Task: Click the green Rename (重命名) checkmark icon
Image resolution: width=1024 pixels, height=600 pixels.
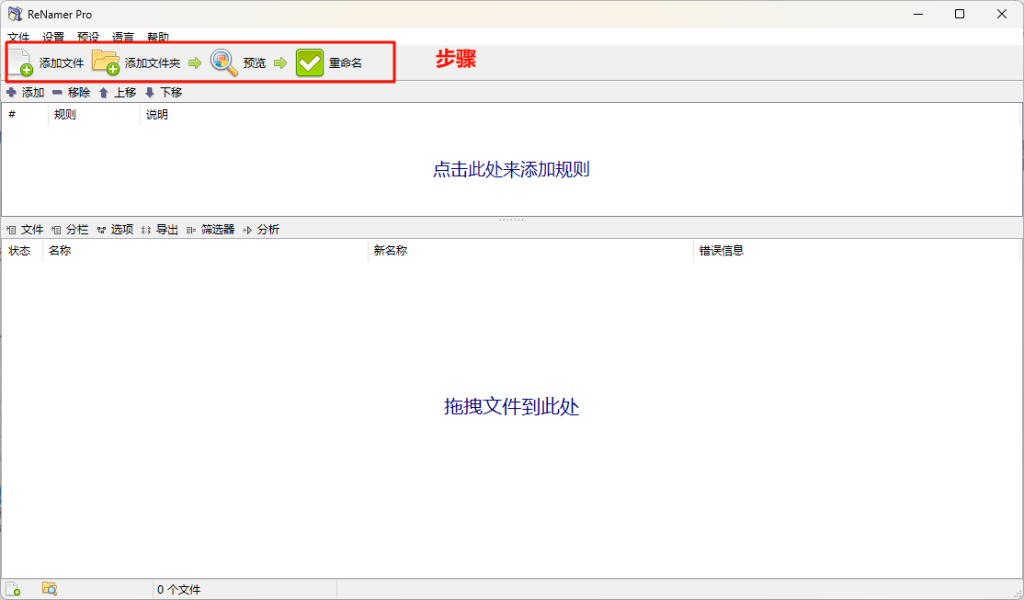Action: point(310,63)
